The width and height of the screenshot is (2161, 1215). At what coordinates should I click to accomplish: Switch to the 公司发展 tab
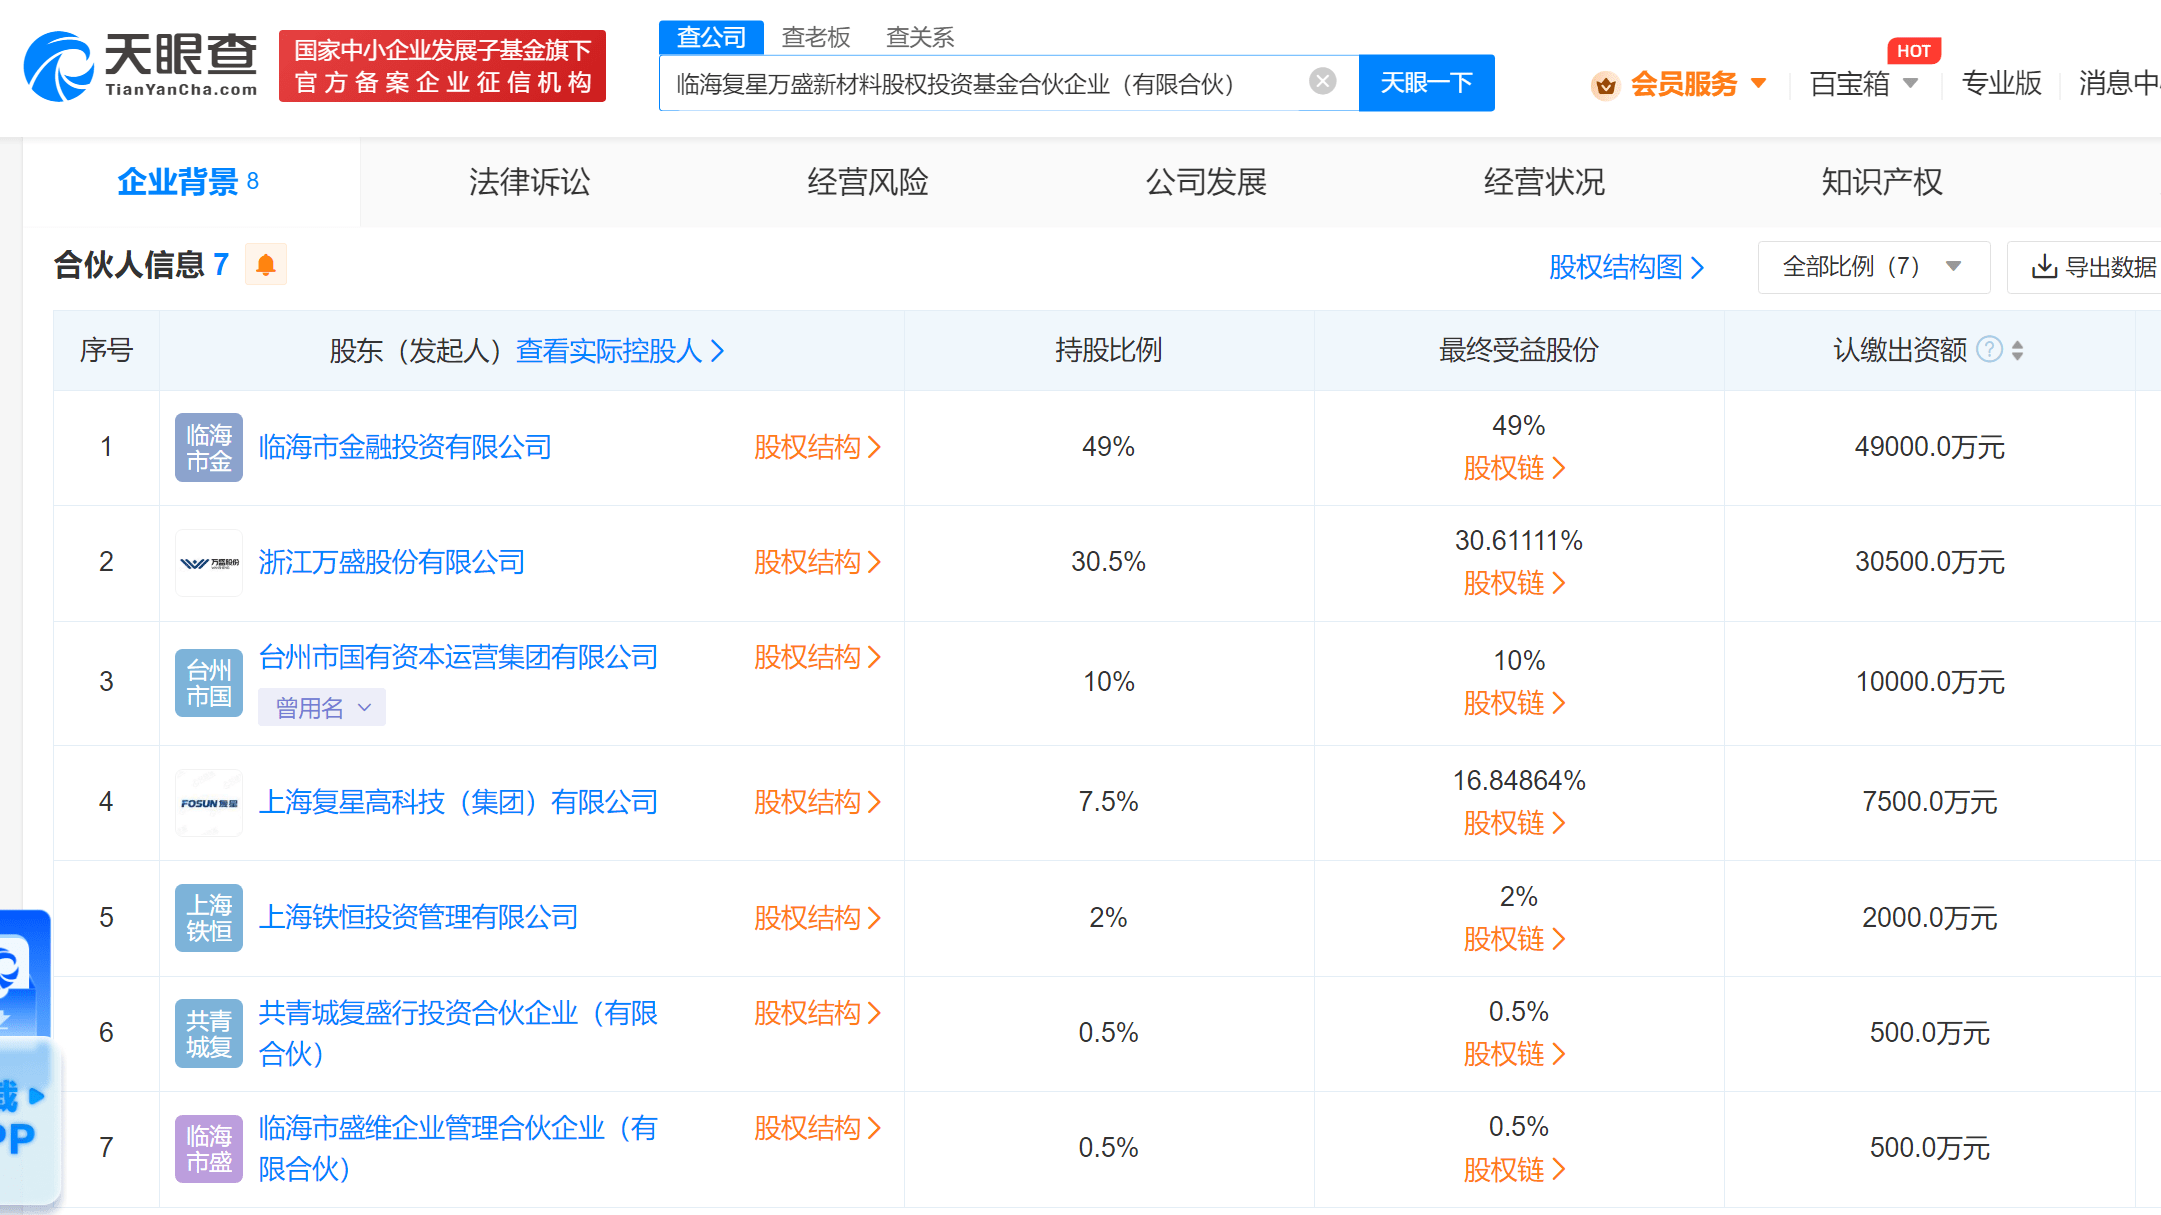pos(1205,182)
